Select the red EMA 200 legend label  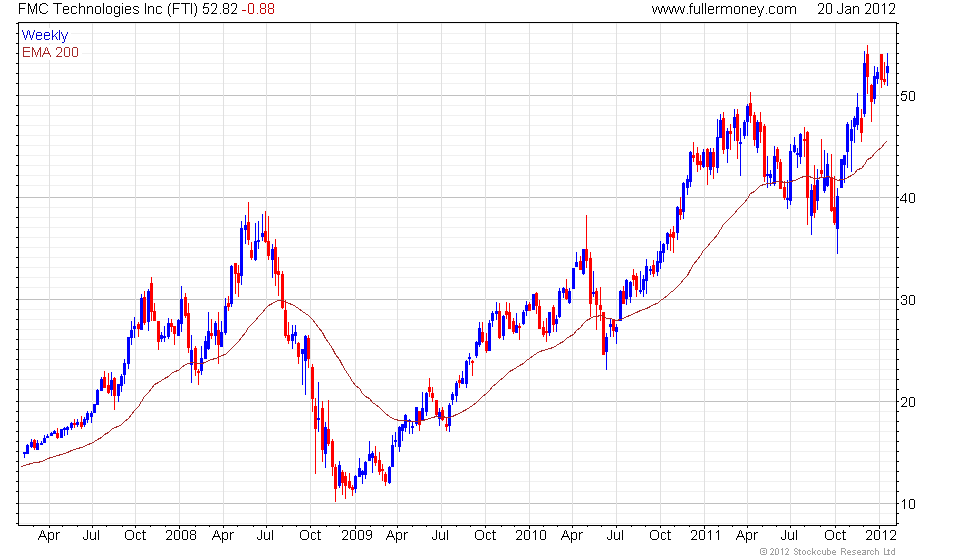(x=51, y=52)
